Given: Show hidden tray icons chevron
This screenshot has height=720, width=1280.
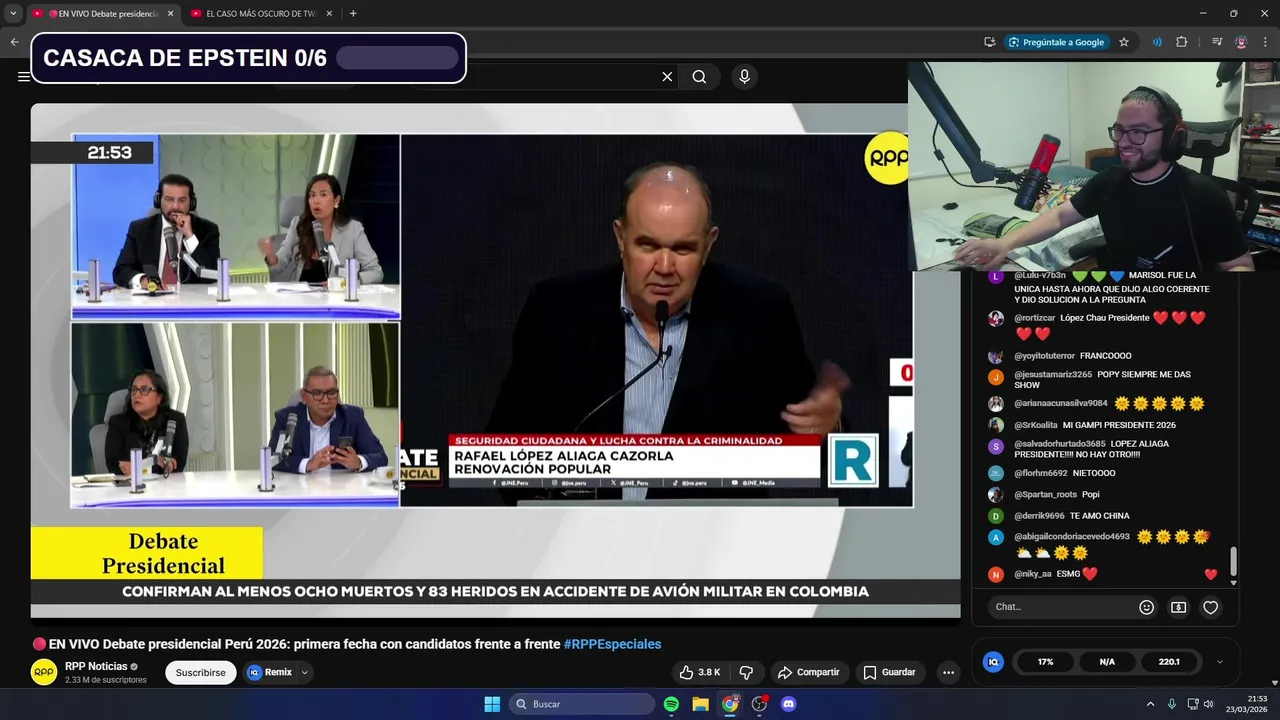Looking at the screenshot, I should point(1150,704).
